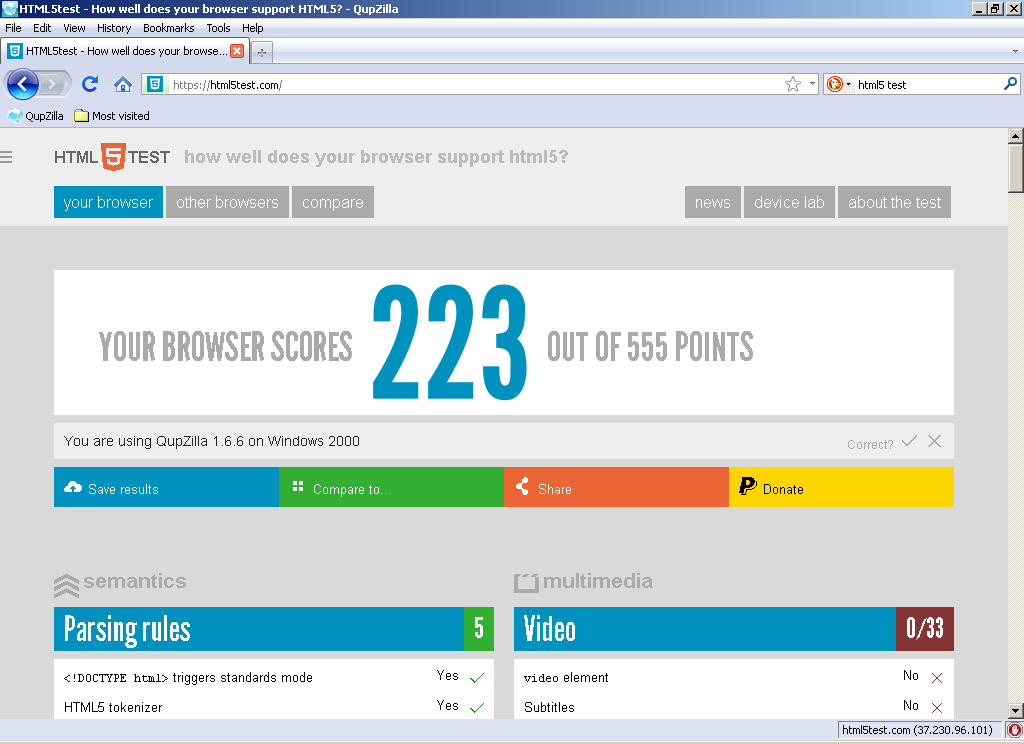
Task: Click the 'video element' row
Action: 734,677
